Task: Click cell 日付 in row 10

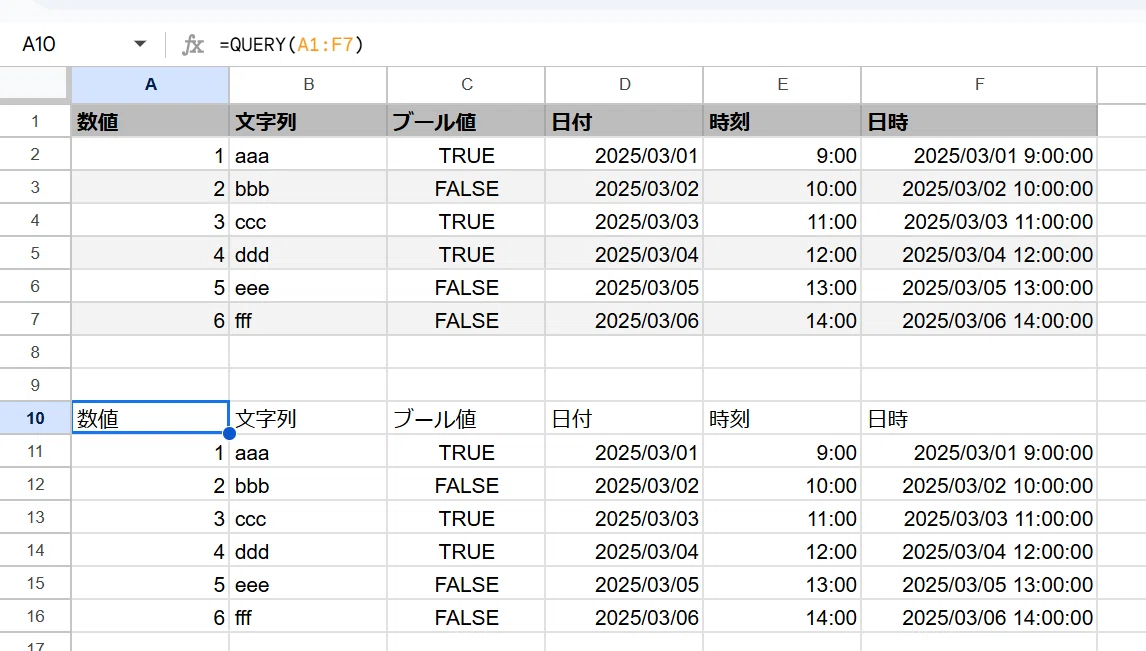Action: click(624, 418)
